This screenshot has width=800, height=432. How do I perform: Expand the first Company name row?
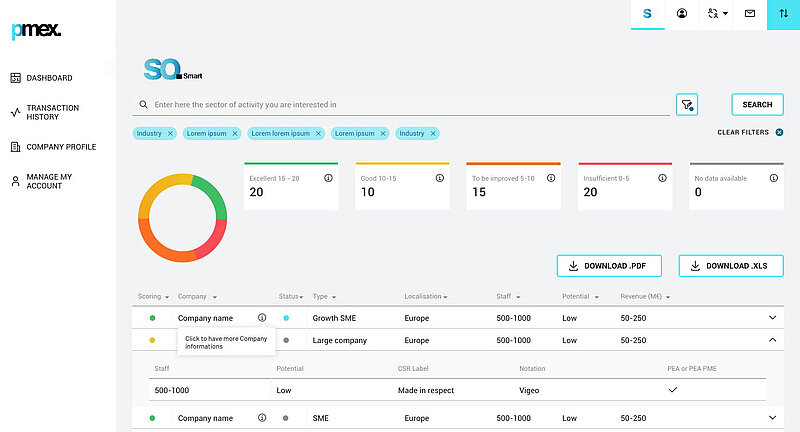click(772, 318)
